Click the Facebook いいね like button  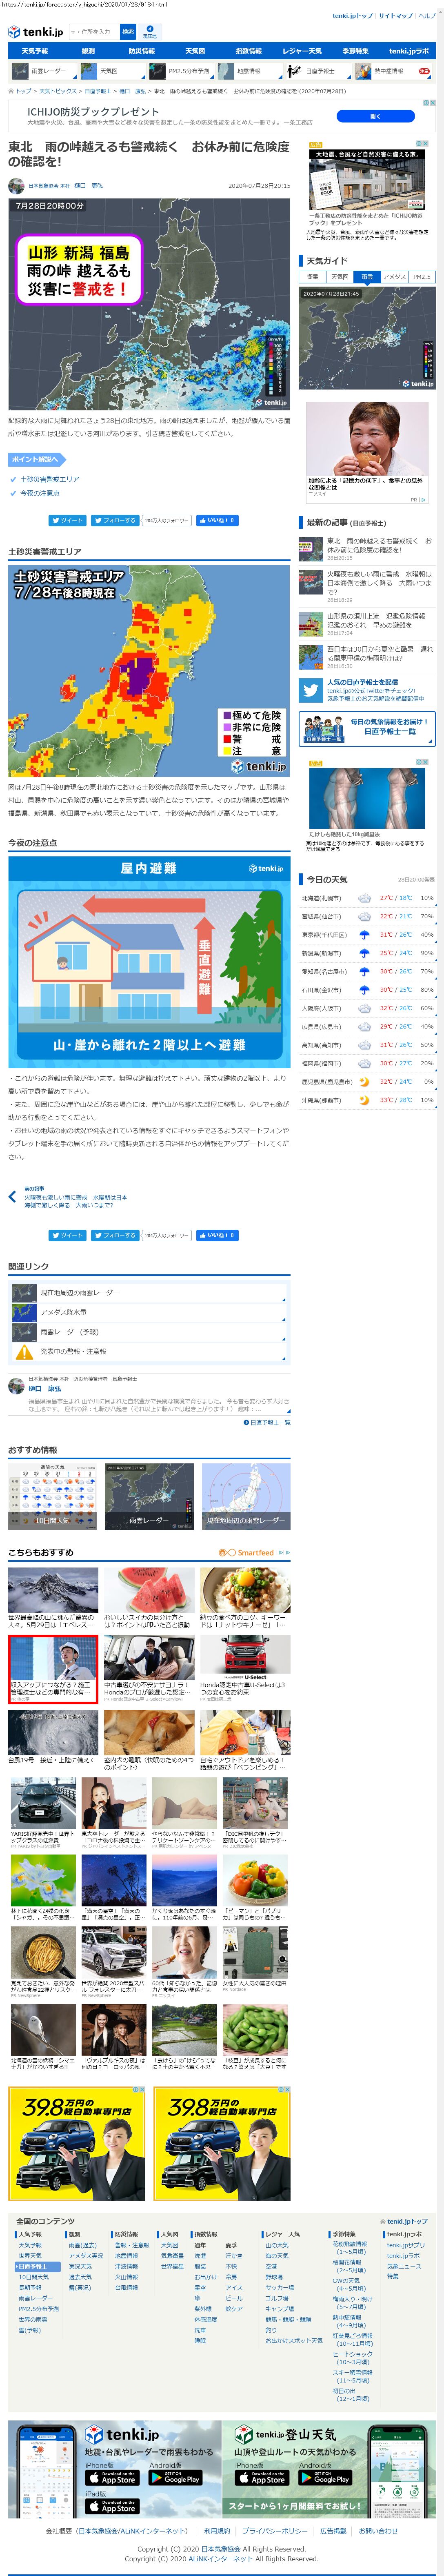pos(217,520)
